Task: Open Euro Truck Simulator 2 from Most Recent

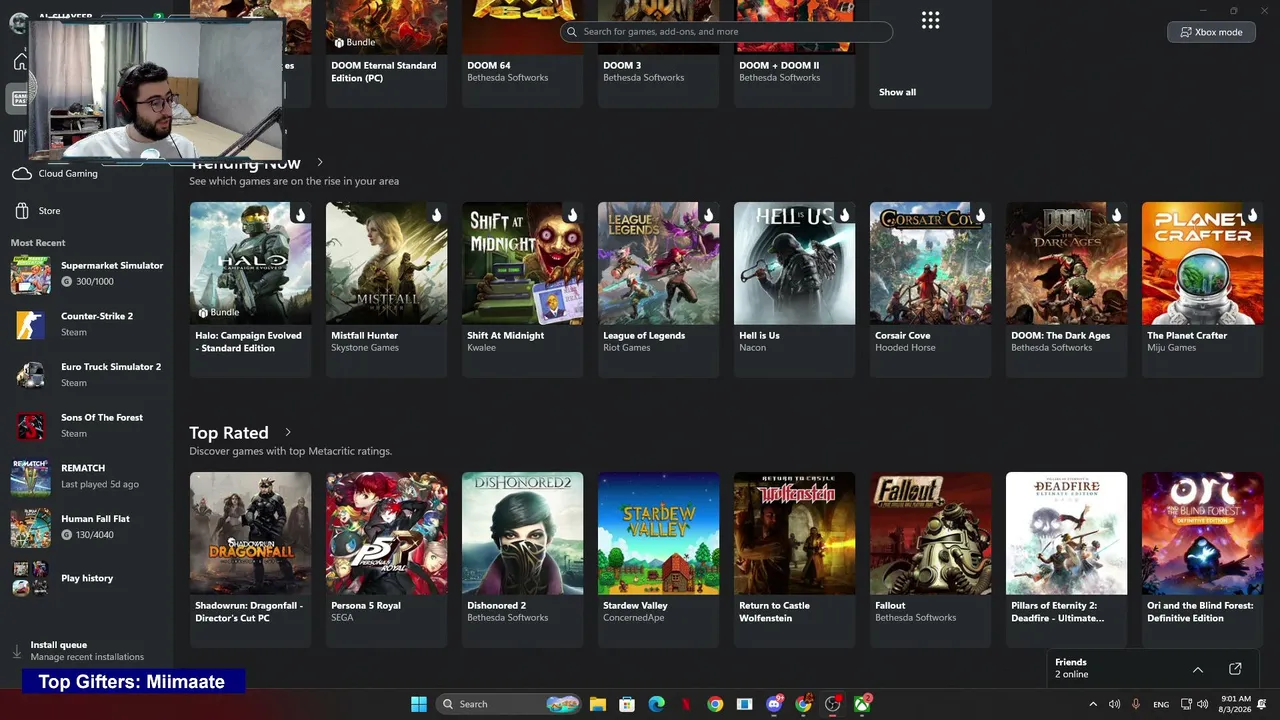Action: (x=86, y=374)
